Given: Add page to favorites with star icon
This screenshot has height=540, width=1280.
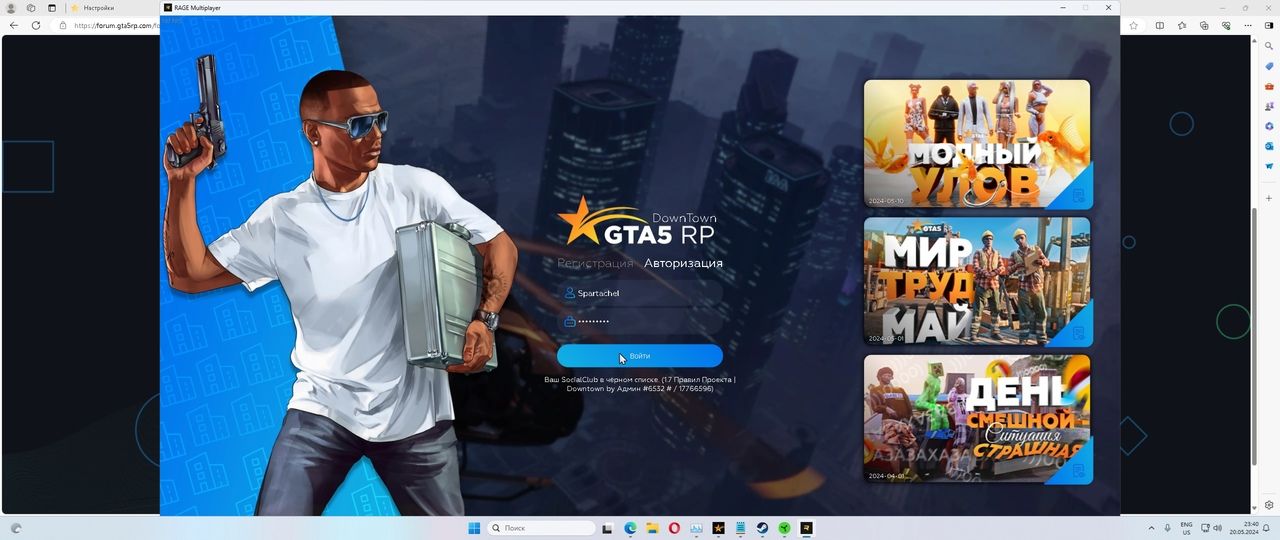Looking at the screenshot, I should pyautogui.click(x=1134, y=25).
